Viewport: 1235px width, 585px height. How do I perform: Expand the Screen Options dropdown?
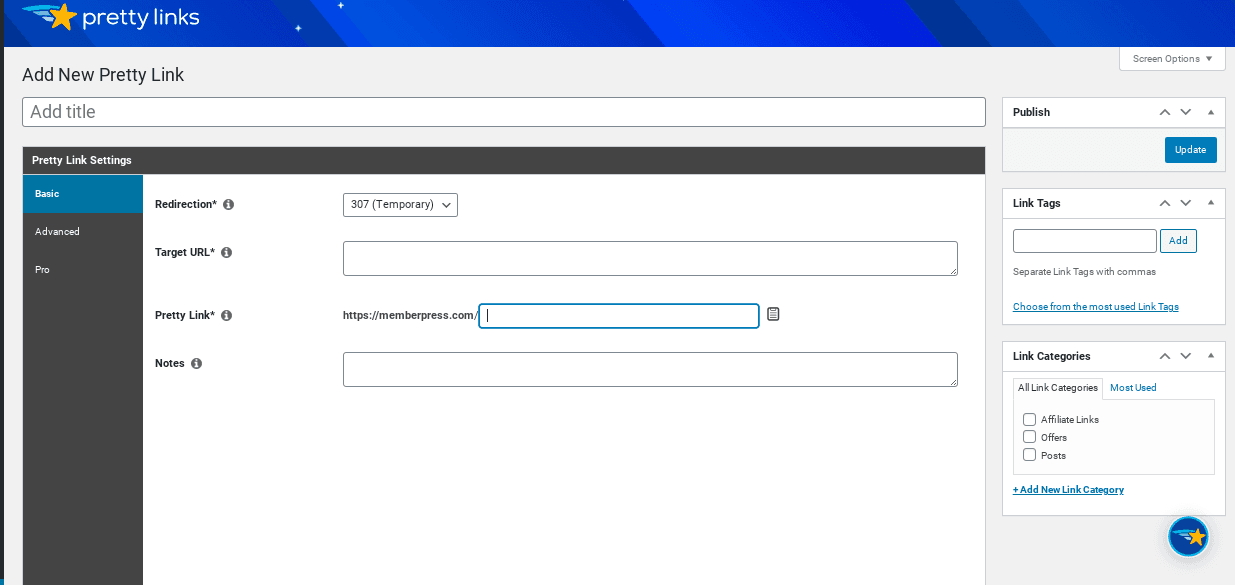pyautogui.click(x=1172, y=59)
